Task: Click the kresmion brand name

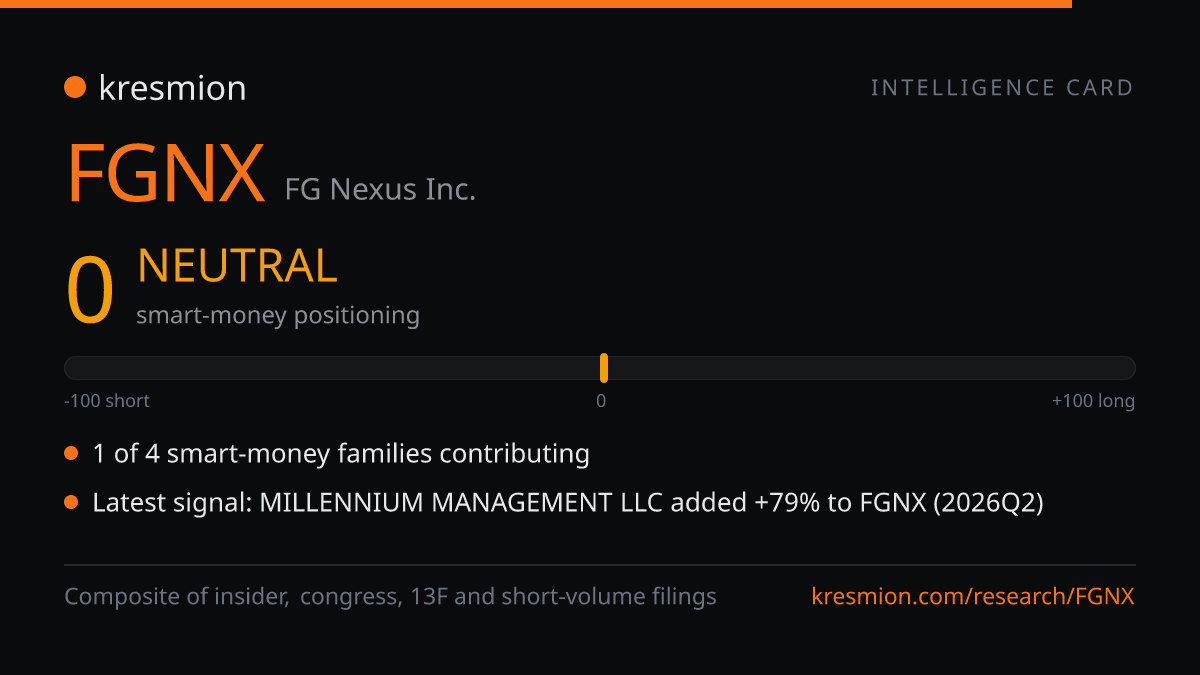Action: (172, 88)
